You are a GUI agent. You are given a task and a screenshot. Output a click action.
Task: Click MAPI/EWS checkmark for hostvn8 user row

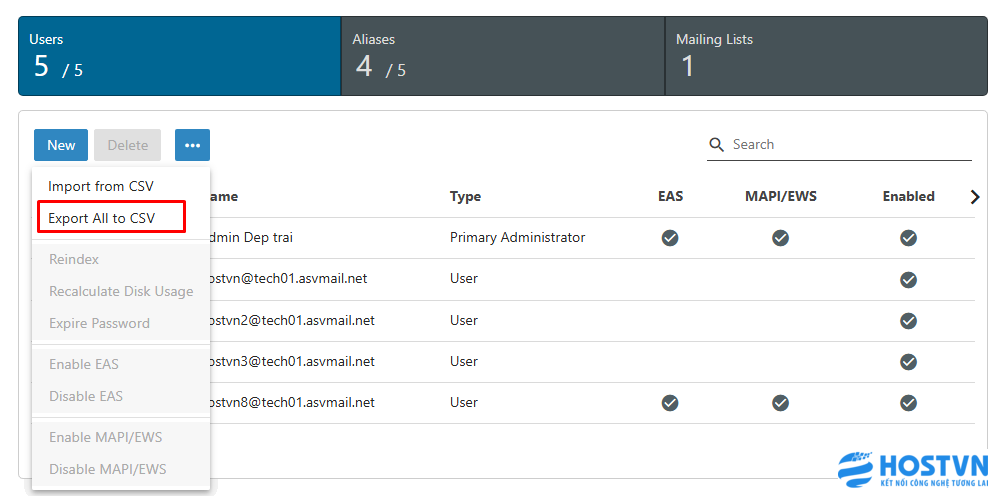780,403
